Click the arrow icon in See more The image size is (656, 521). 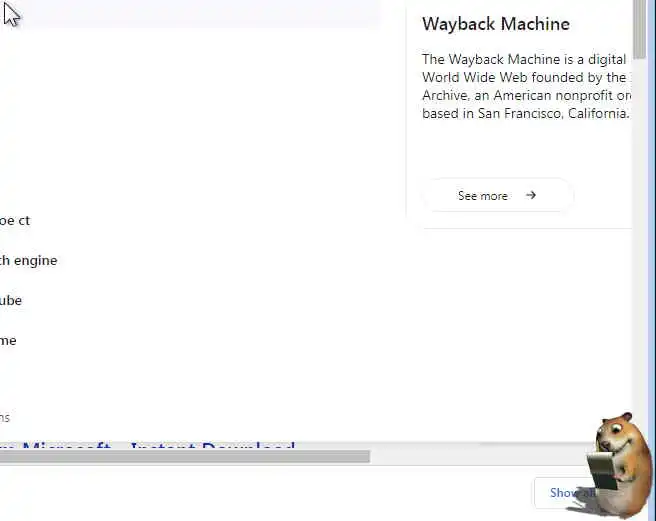[531, 195]
